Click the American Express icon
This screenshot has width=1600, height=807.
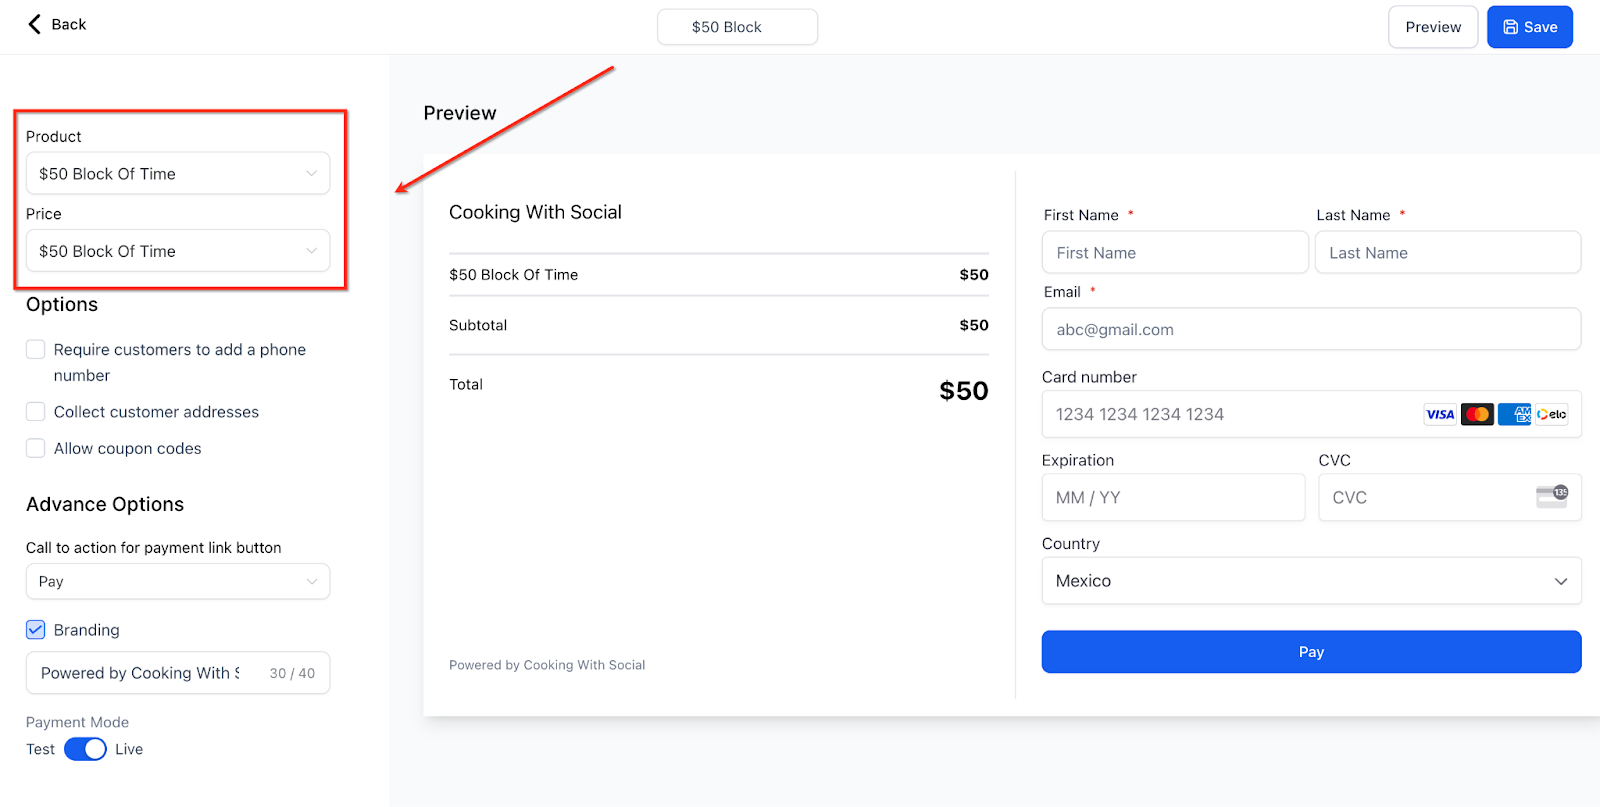point(1514,414)
